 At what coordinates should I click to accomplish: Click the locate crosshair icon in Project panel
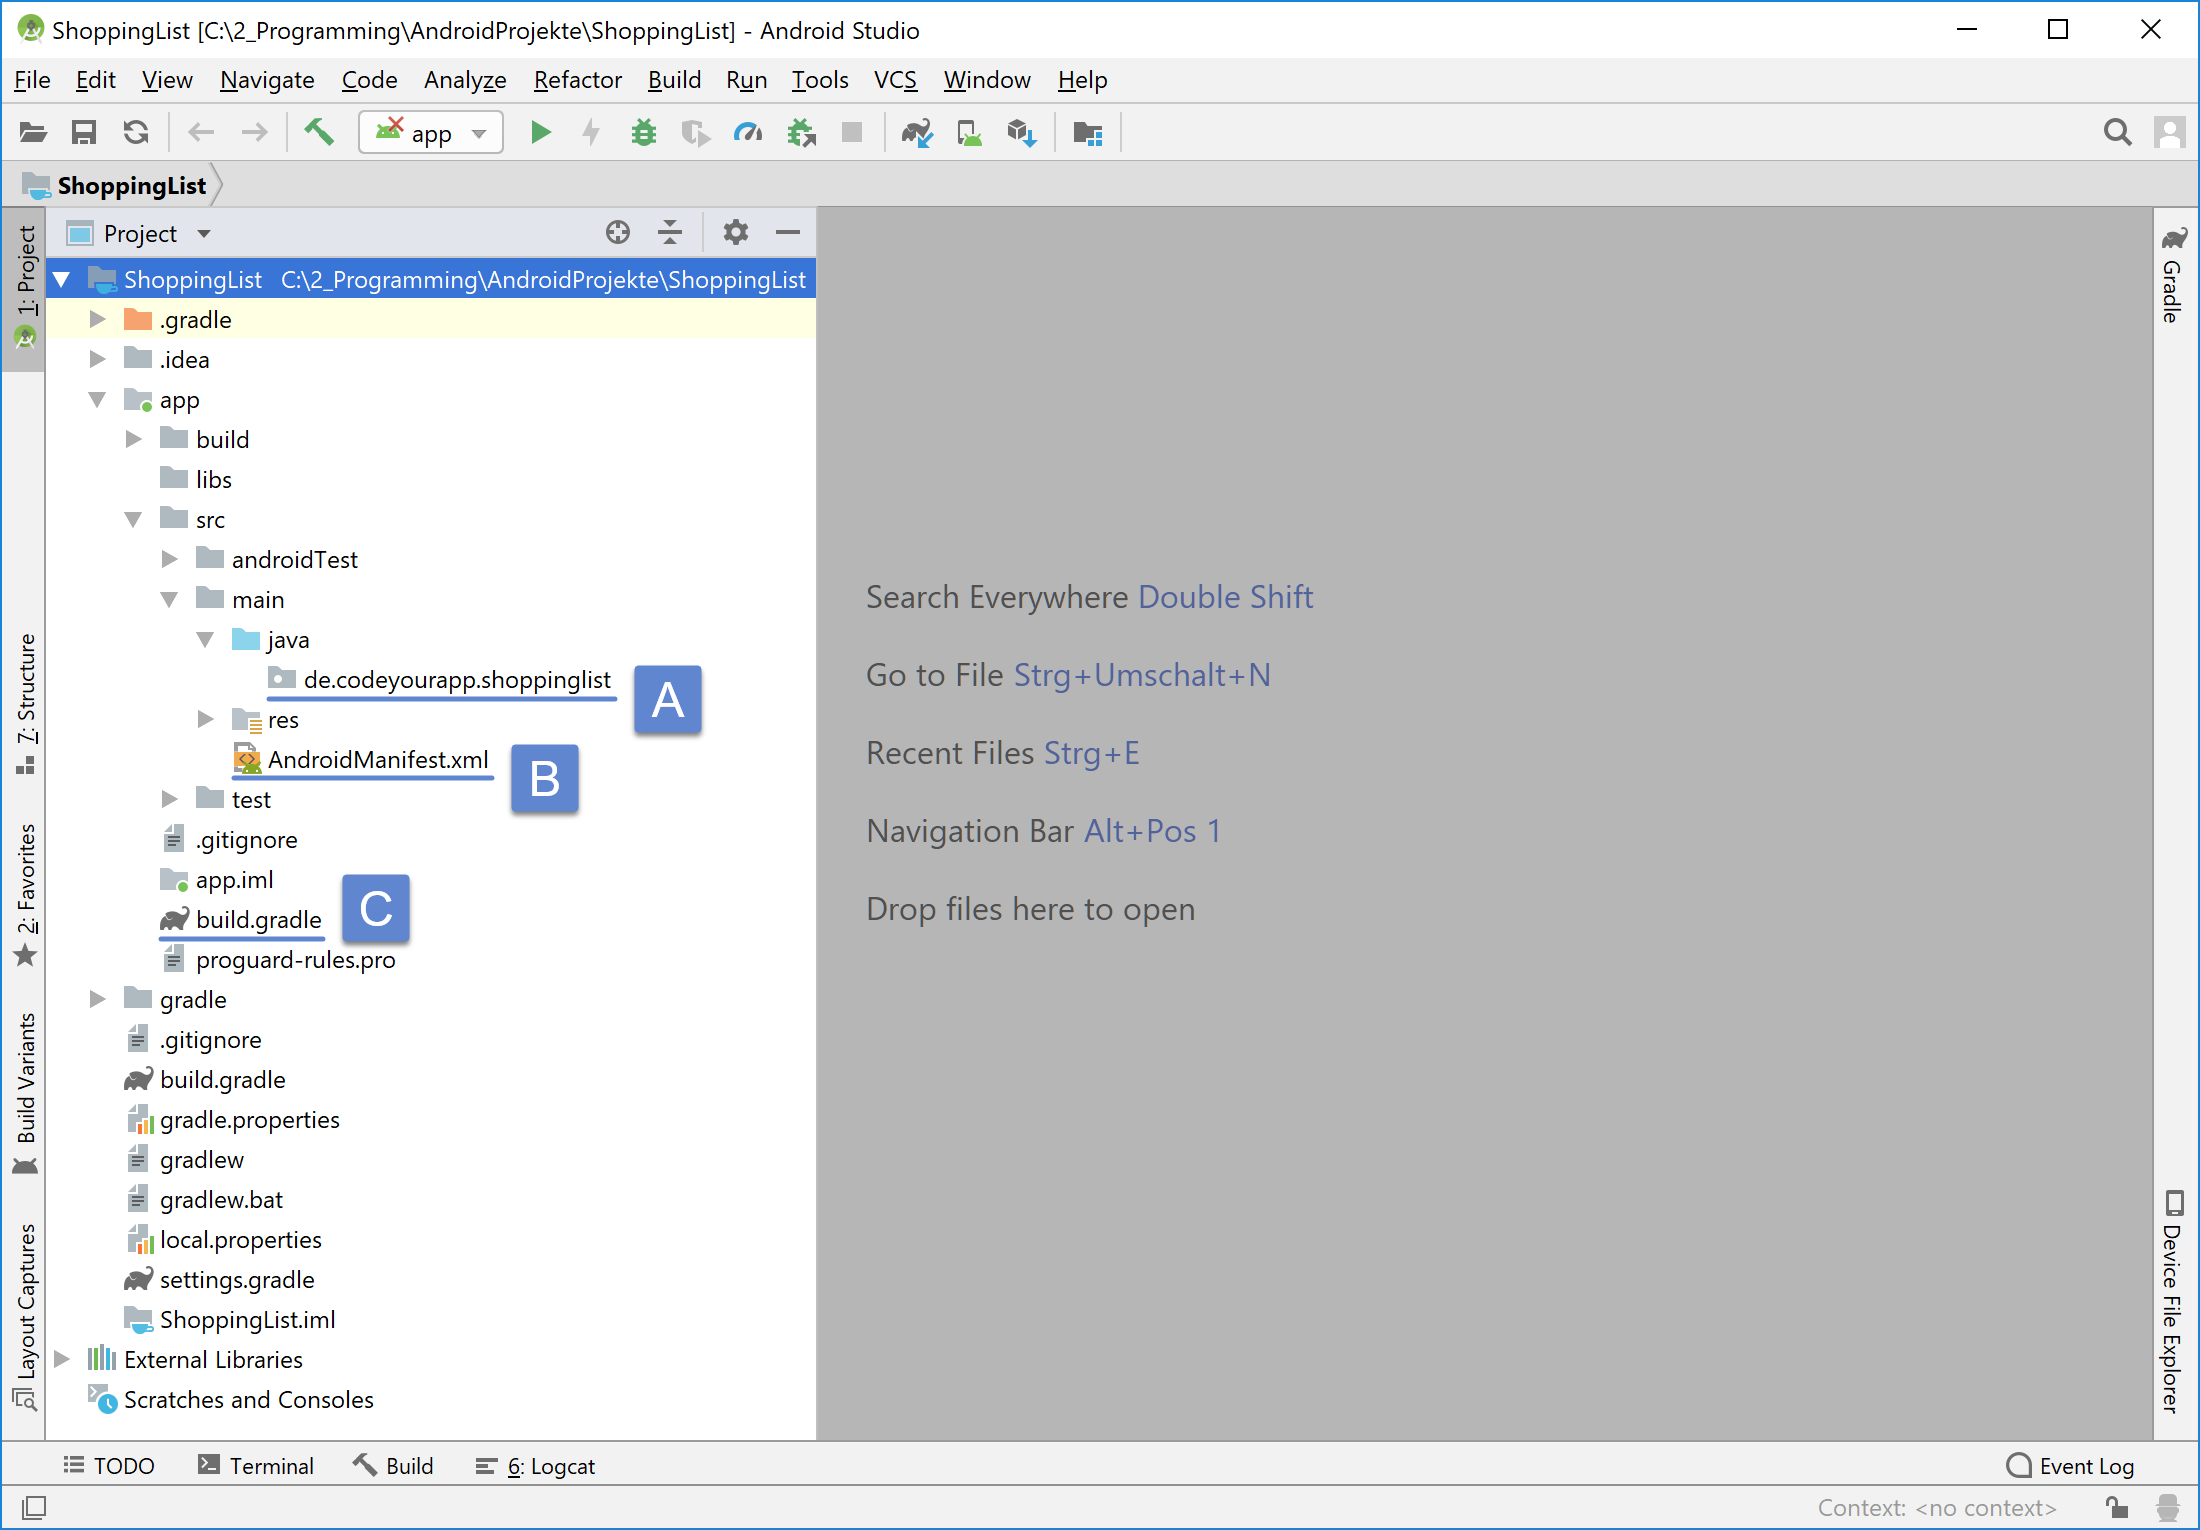pyautogui.click(x=618, y=233)
